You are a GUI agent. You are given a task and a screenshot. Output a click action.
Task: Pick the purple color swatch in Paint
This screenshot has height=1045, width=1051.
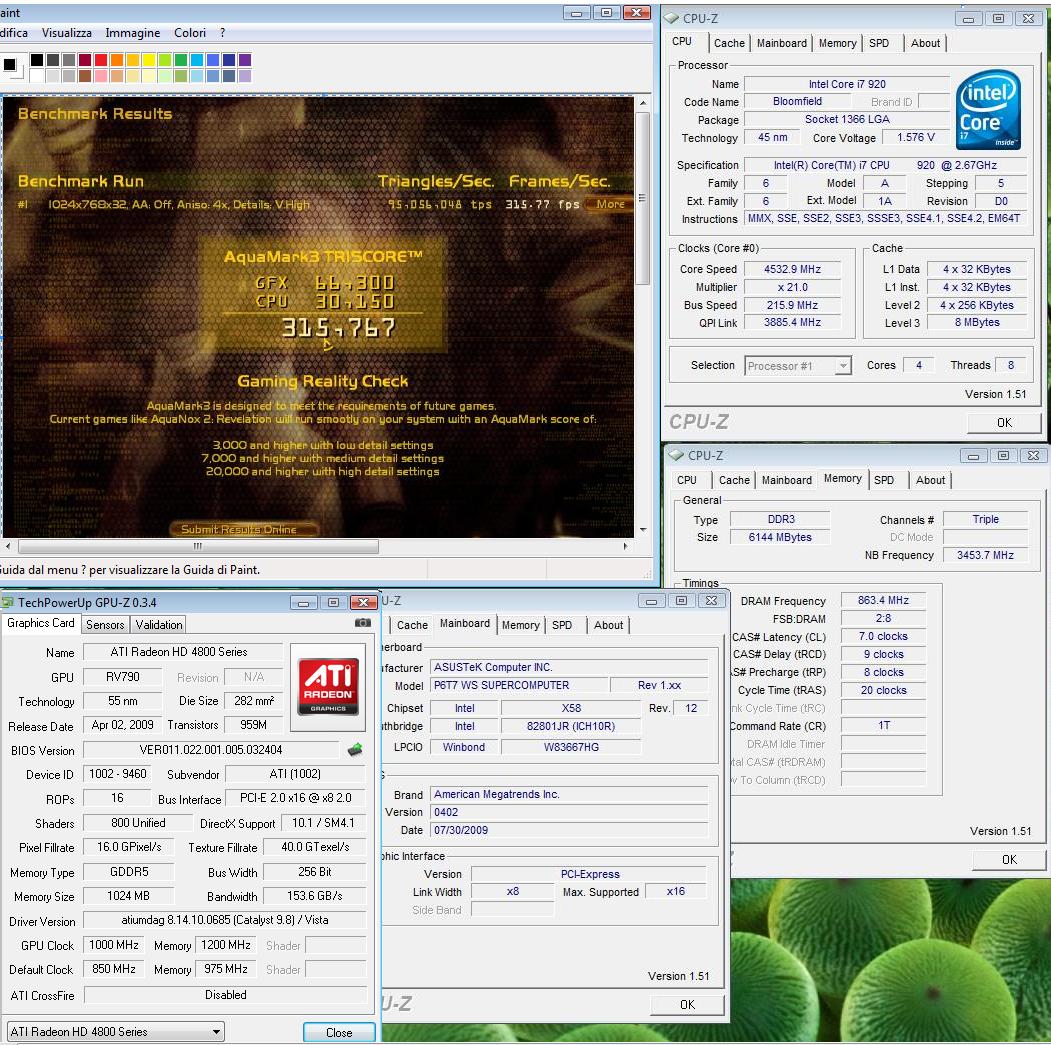click(x=245, y=60)
